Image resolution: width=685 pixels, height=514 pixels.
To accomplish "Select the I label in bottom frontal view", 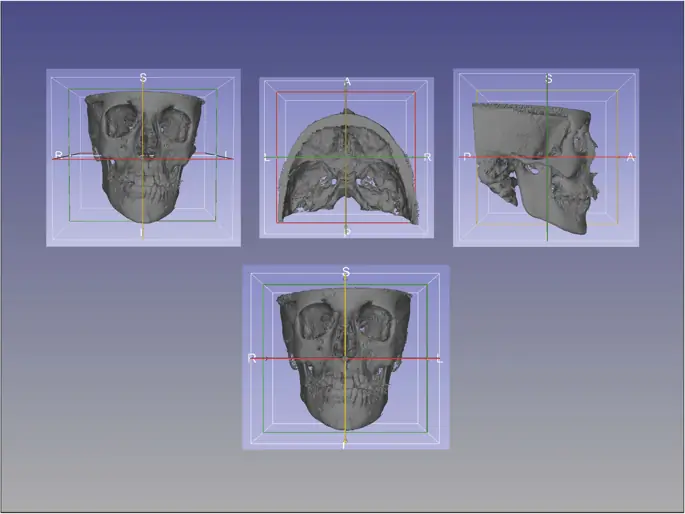I will [345, 444].
